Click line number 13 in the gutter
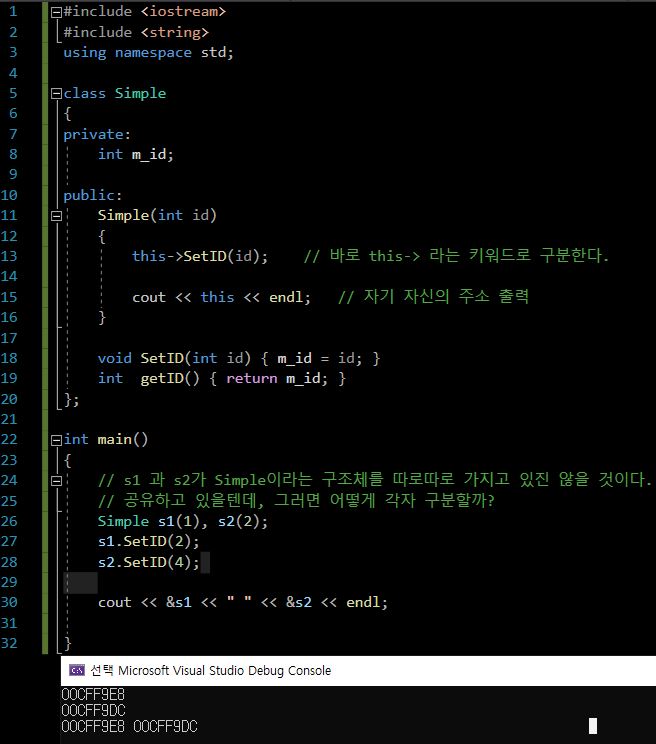Viewport: 656px width, 744px height. [x=9, y=256]
